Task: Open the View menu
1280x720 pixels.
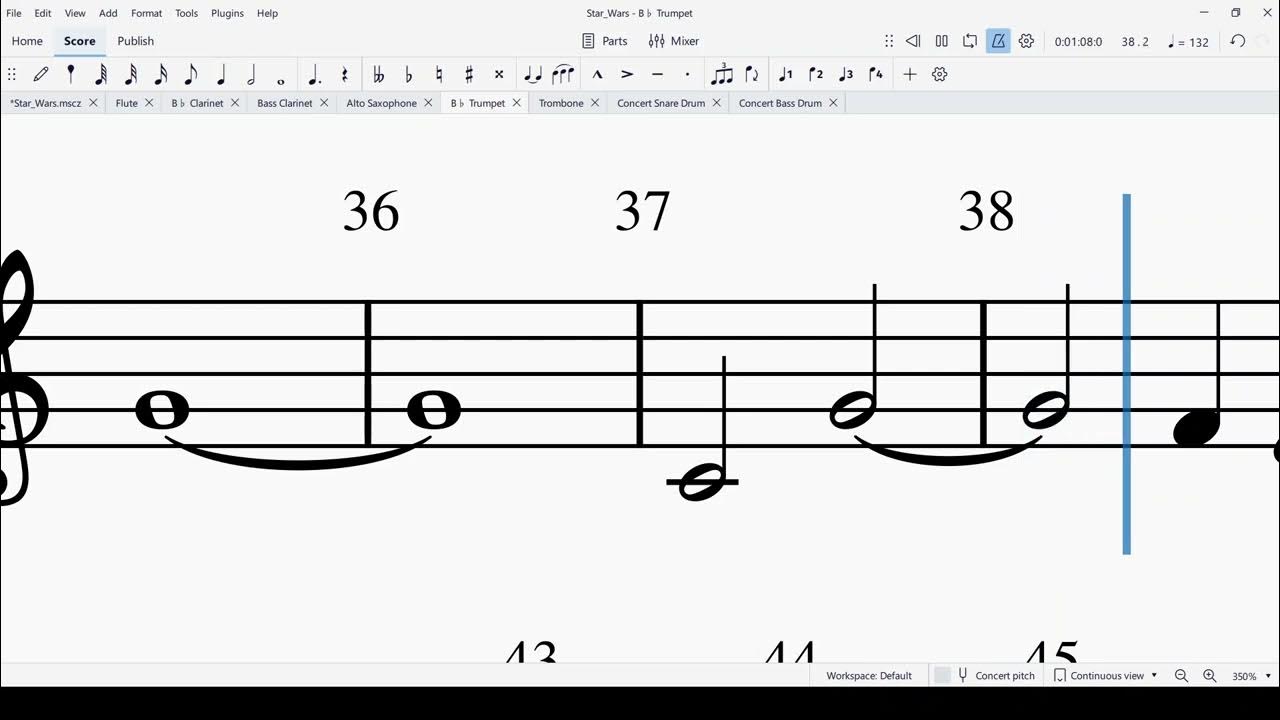Action: click(x=75, y=13)
